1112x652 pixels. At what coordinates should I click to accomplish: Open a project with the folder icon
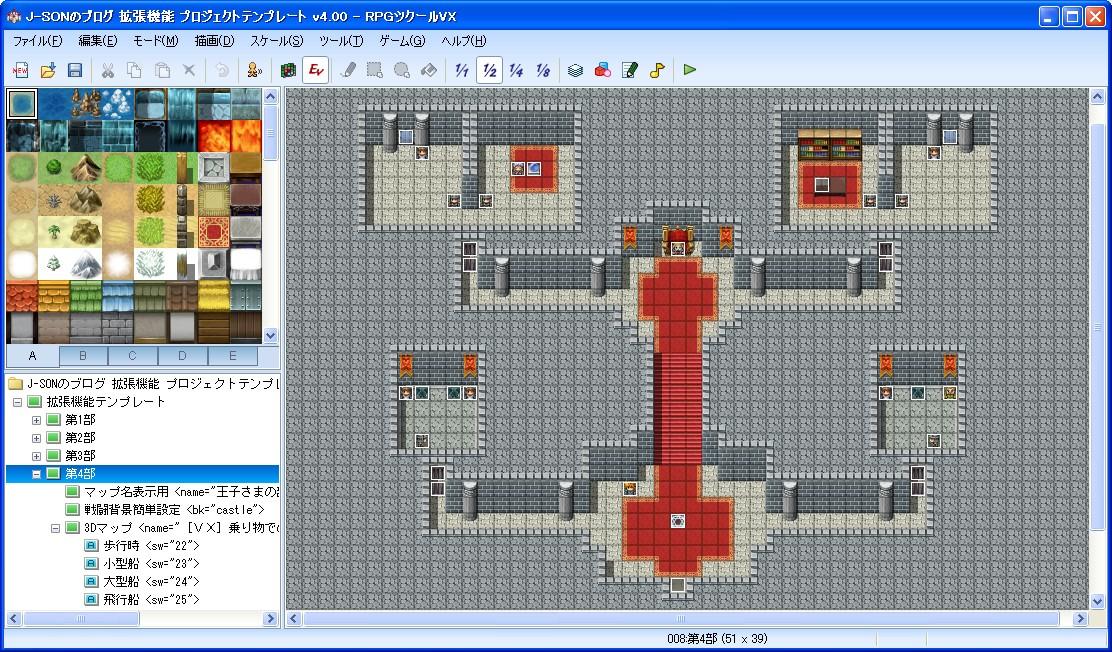click(48, 70)
